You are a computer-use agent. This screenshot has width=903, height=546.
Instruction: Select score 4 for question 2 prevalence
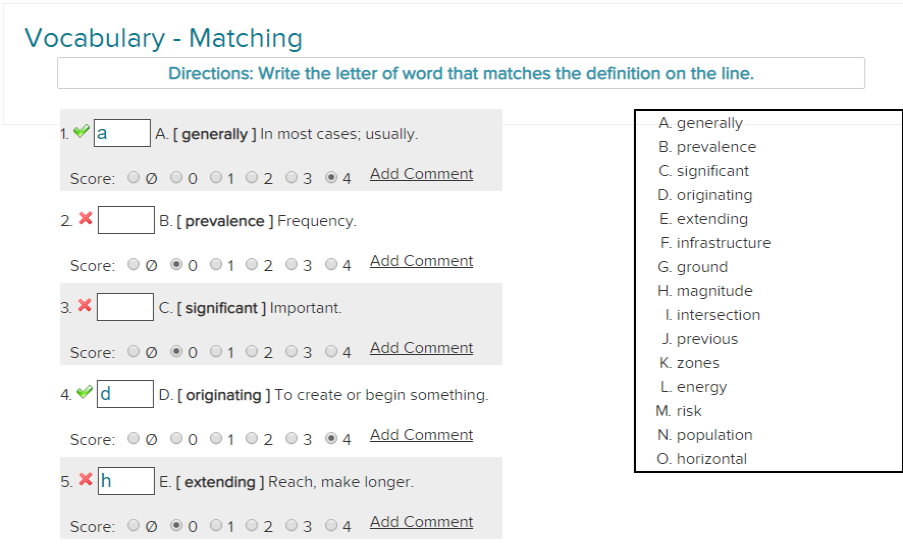pos(331,264)
